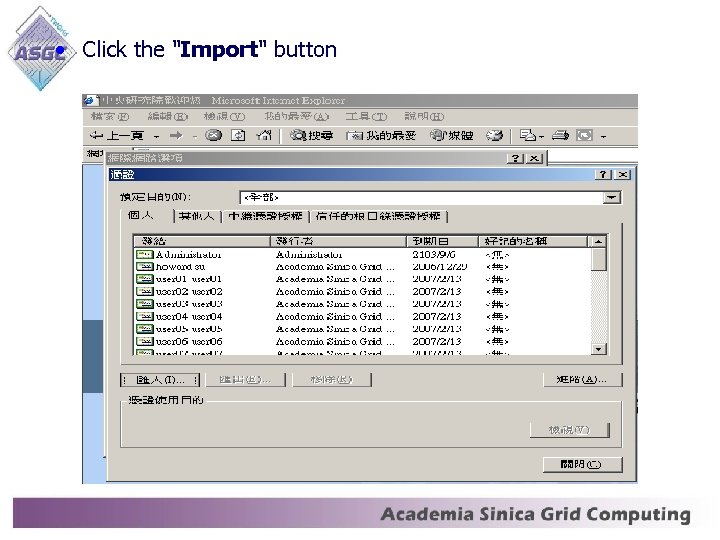Click certificate icon of the user01 row
The width and height of the screenshot is (720, 540).
pos(145,279)
